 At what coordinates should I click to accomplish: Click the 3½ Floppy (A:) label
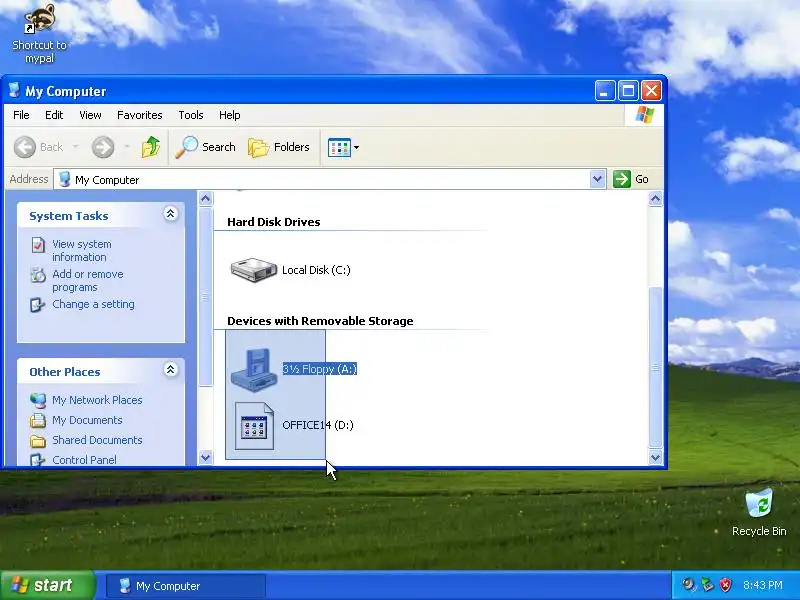pyautogui.click(x=320, y=369)
